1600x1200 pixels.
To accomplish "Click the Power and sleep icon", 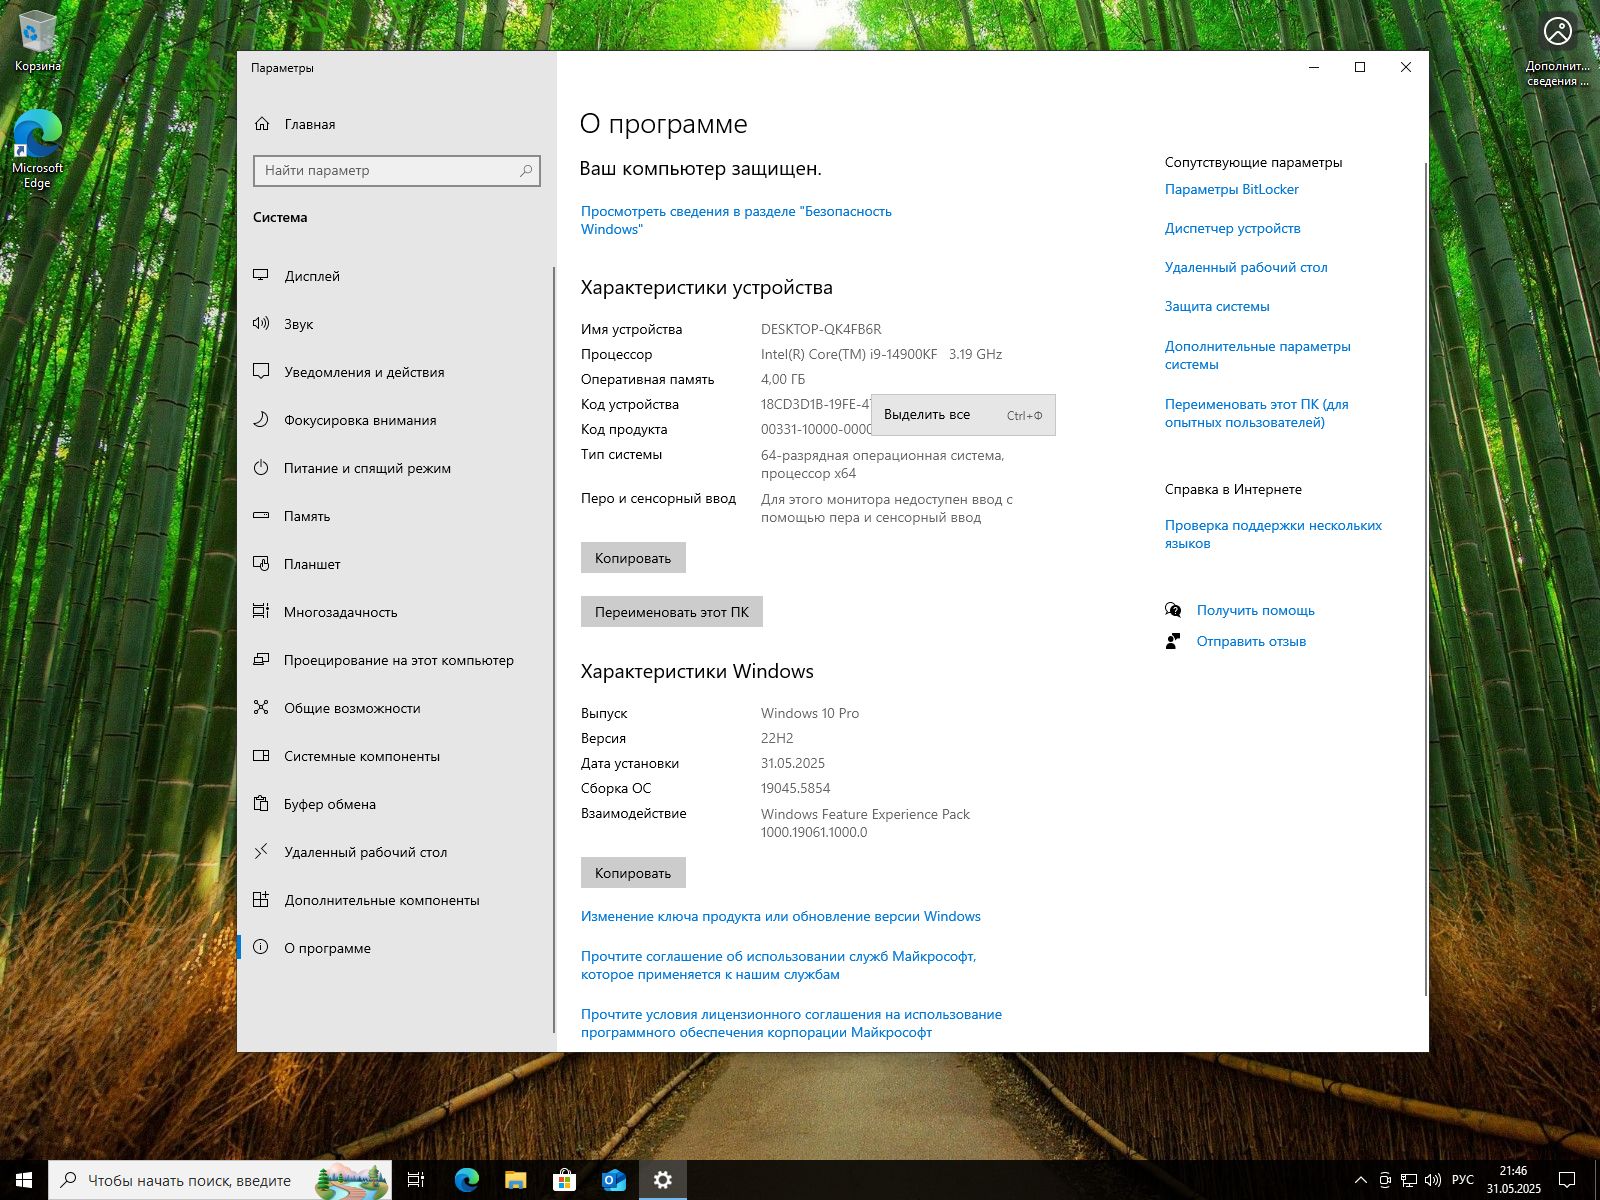I will pos(261,467).
